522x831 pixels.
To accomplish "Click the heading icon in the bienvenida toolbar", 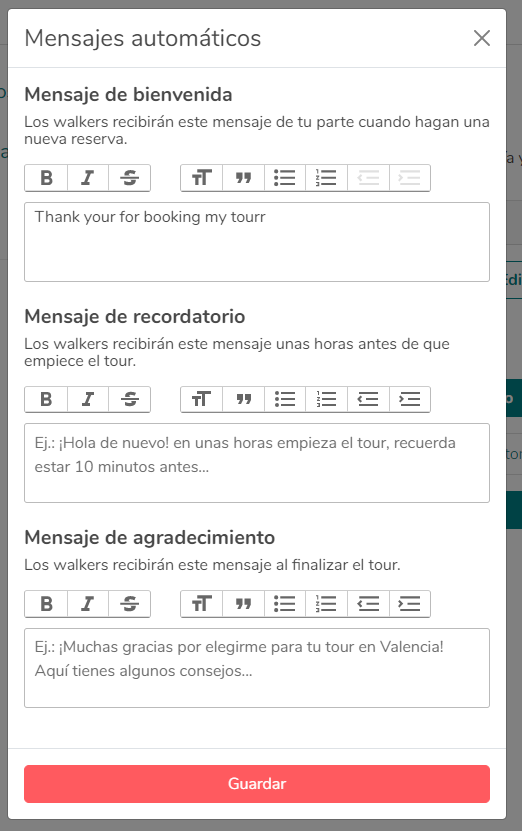I will click(201, 178).
